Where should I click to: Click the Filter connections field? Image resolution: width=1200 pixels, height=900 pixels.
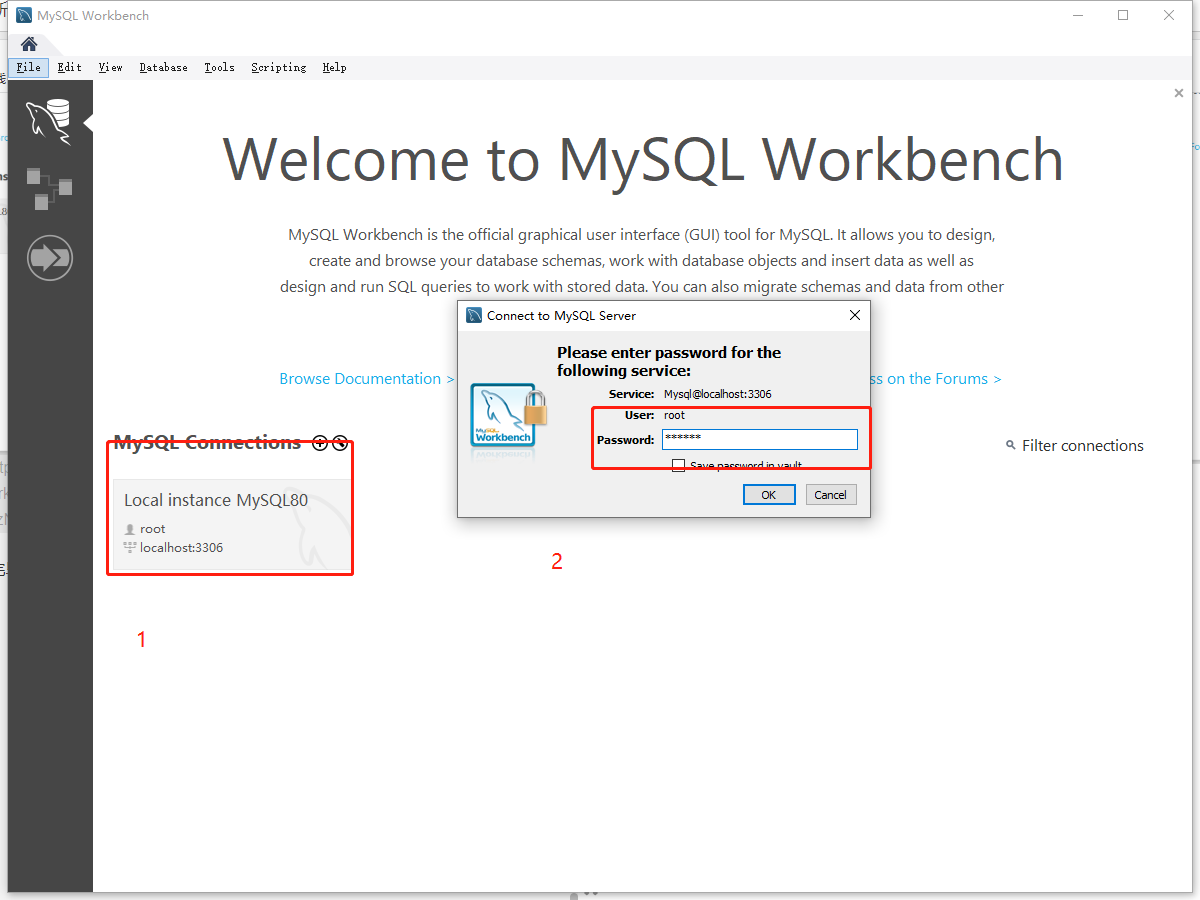[1083, 446]
